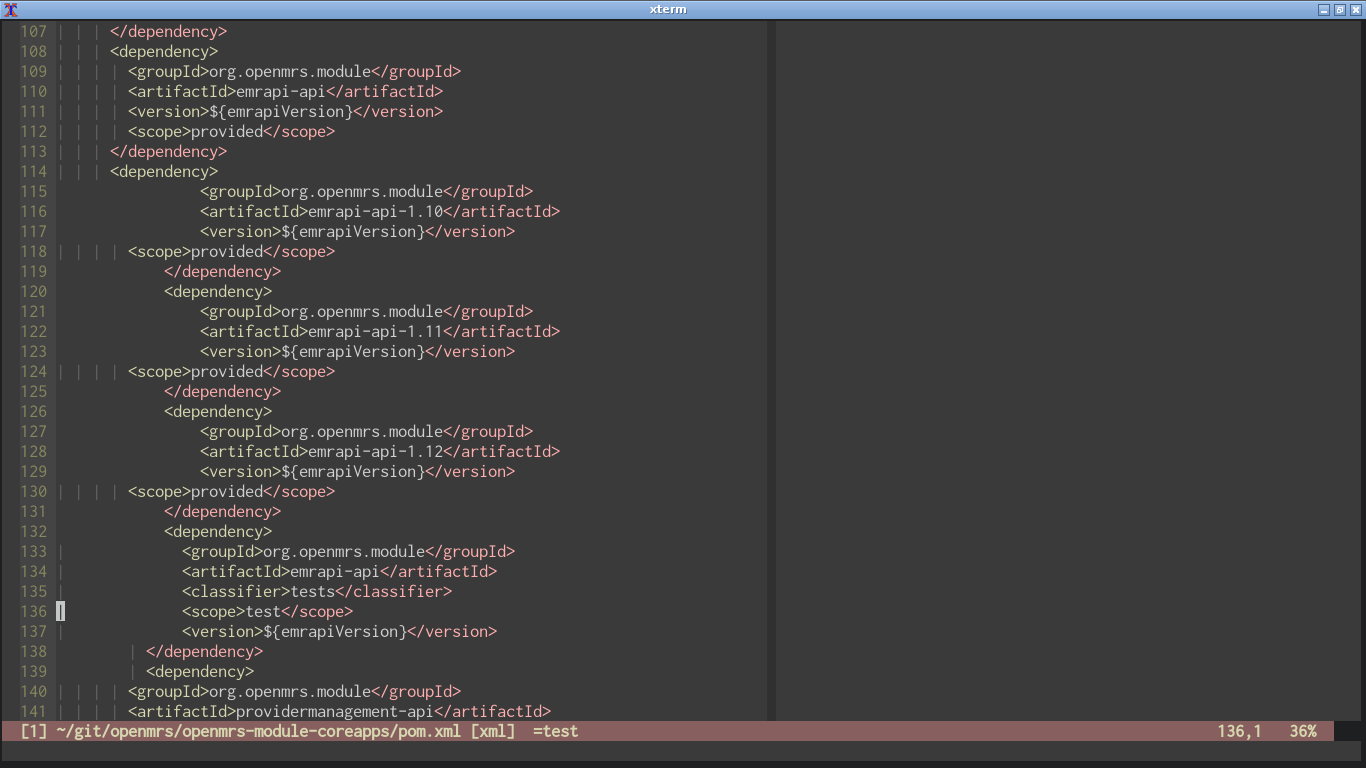Click version tag on line 129
This screenshot has height=768, width=1366.
tap(358, 471)
